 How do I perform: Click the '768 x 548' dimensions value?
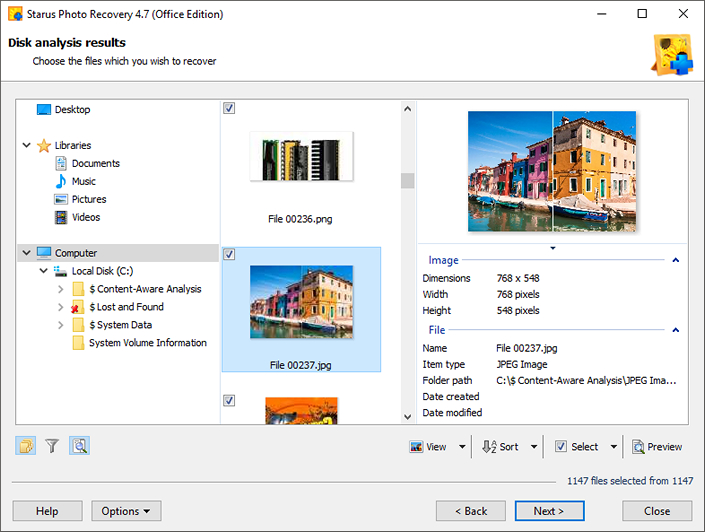click(518, 278)
